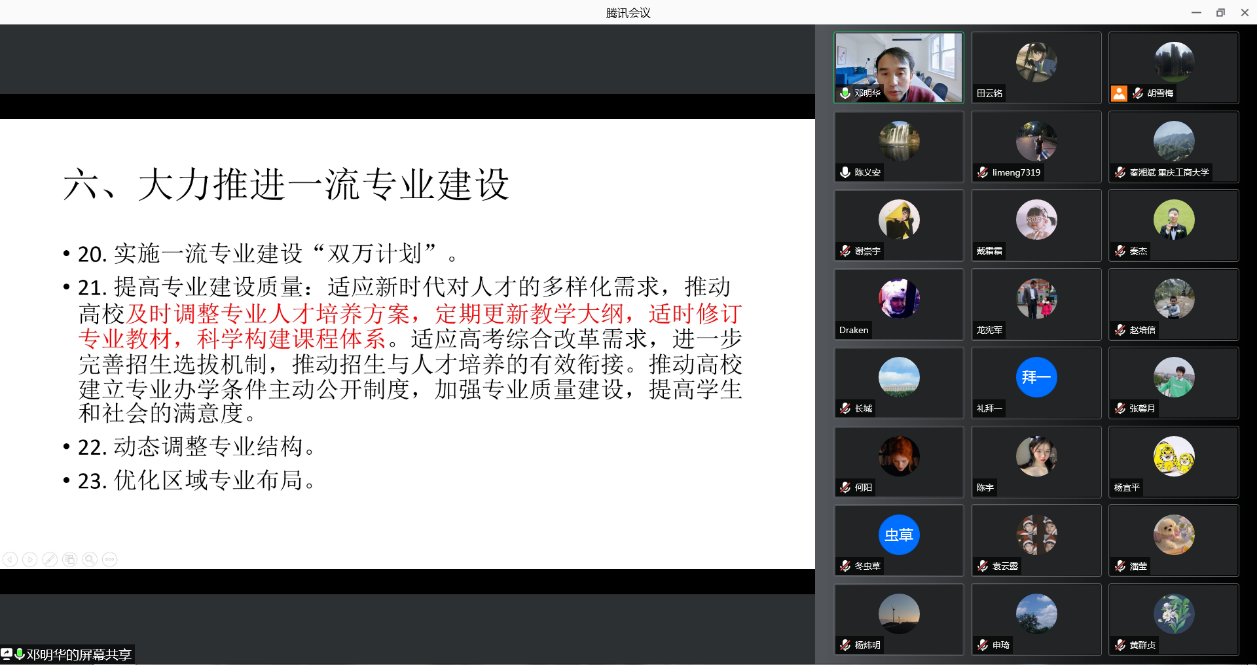Restore the window using the title bar button

(1220, 12)
